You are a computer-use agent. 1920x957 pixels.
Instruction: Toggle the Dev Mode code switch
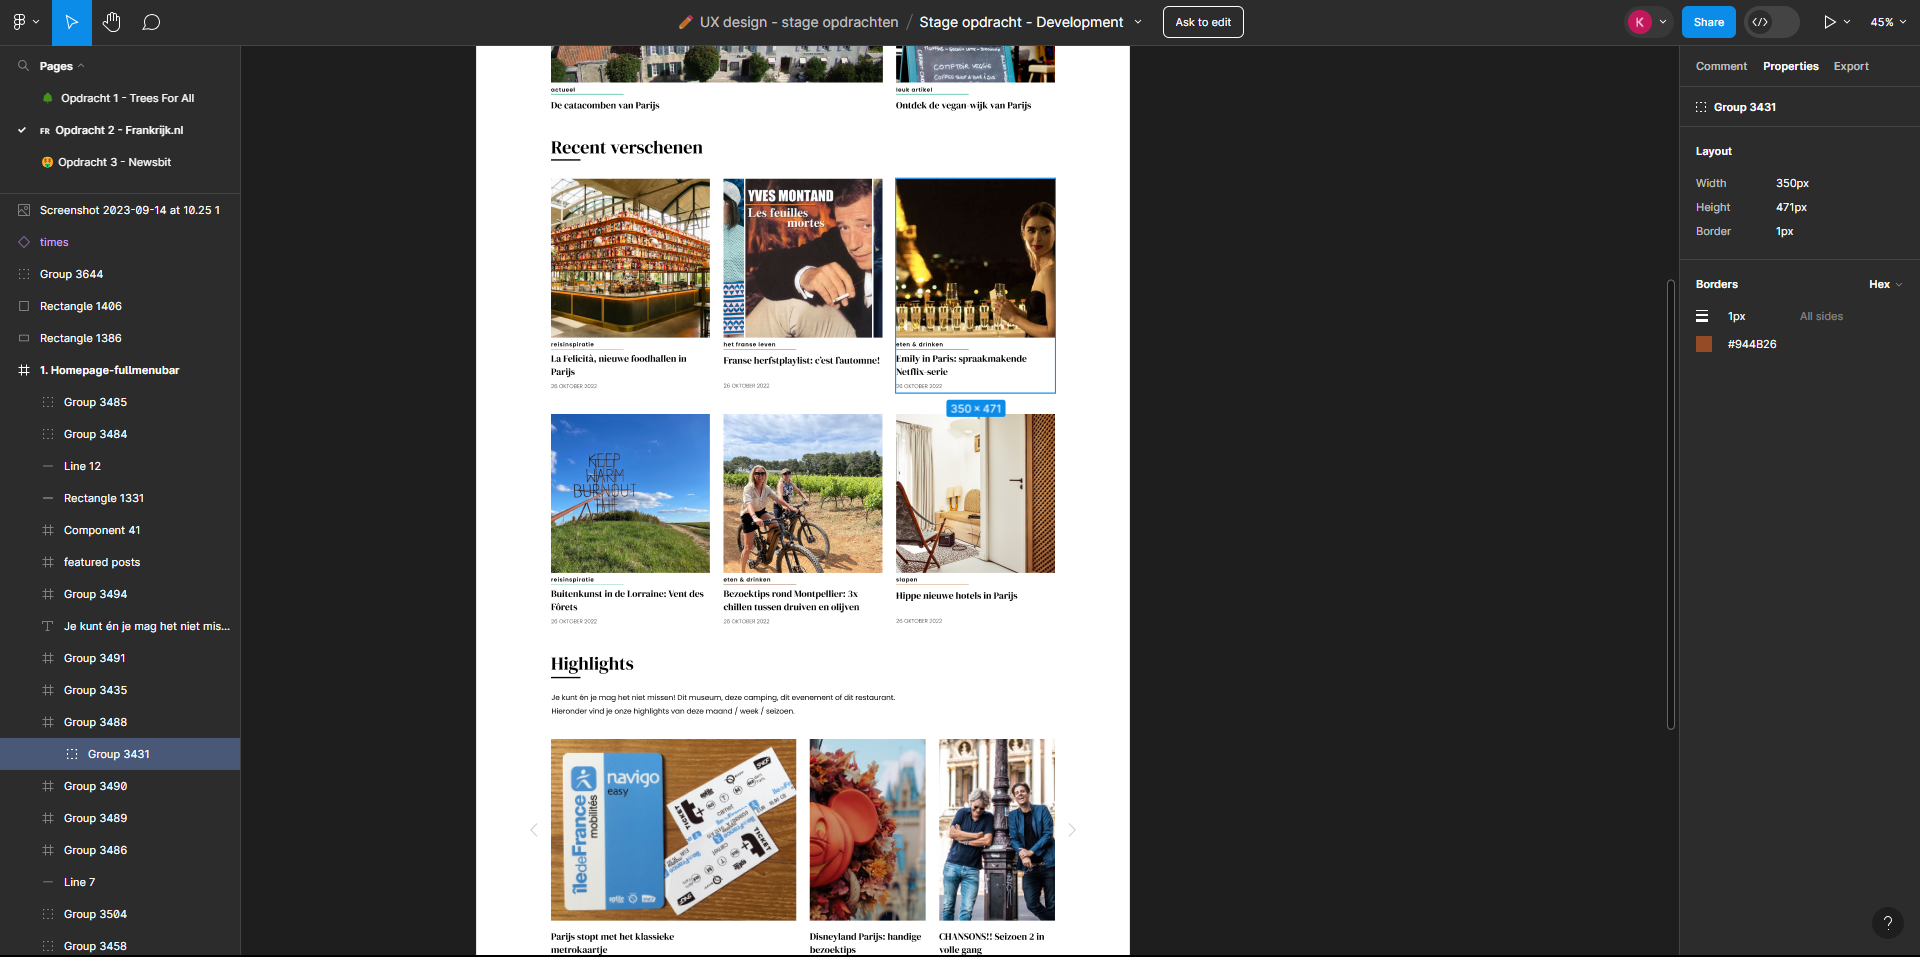(1772, 22)
